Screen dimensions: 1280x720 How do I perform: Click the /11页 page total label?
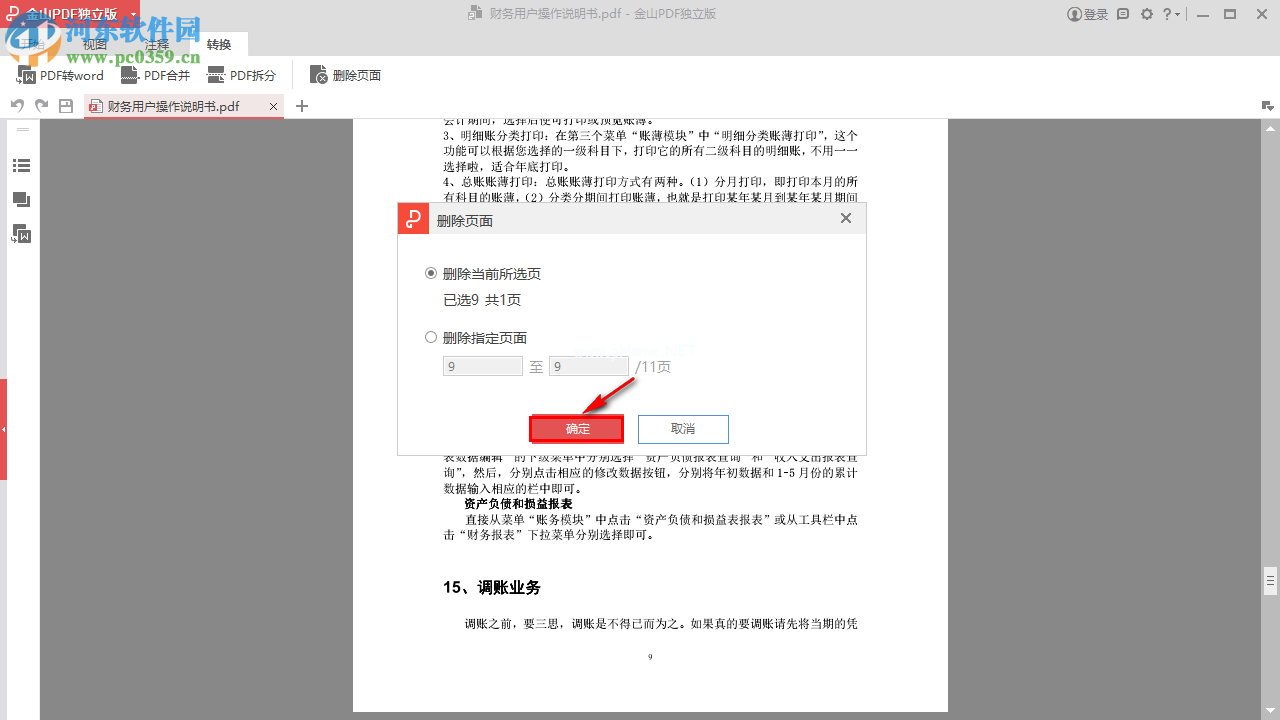pyautogui.click(x=653, y=367)
